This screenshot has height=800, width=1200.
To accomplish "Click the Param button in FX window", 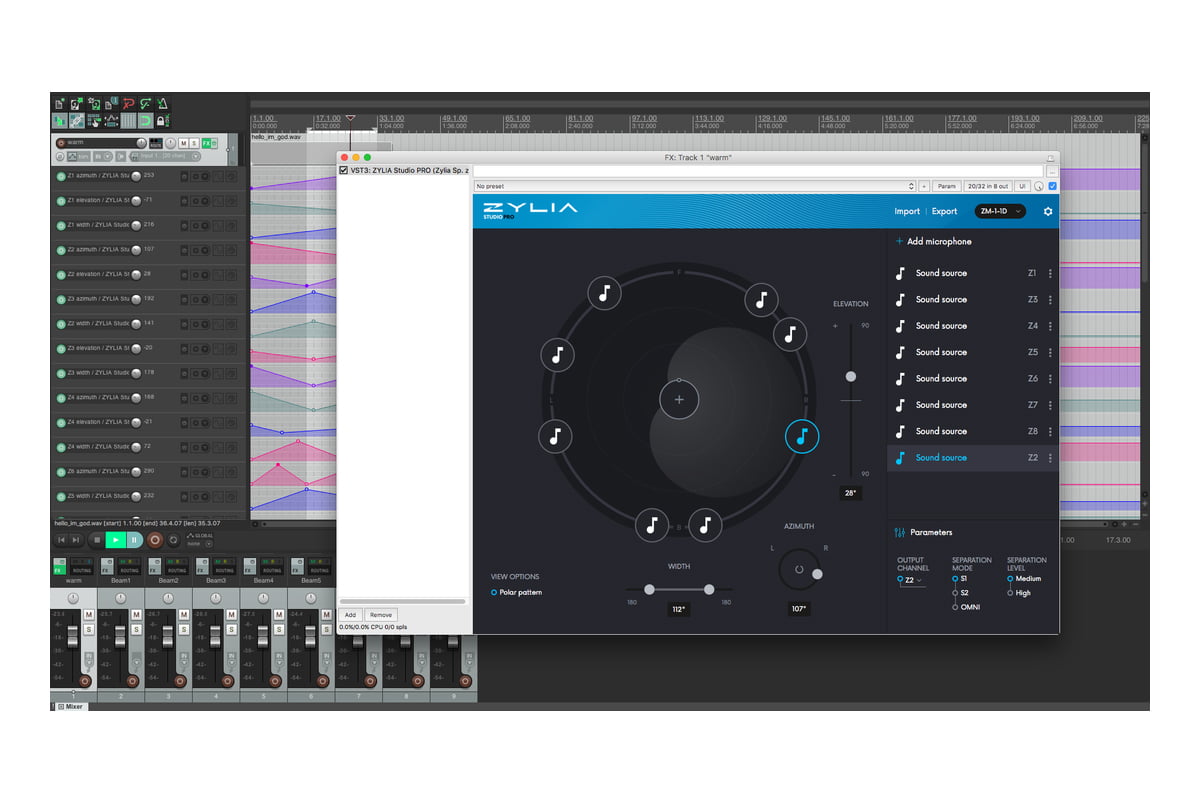I will pos(947,186).
